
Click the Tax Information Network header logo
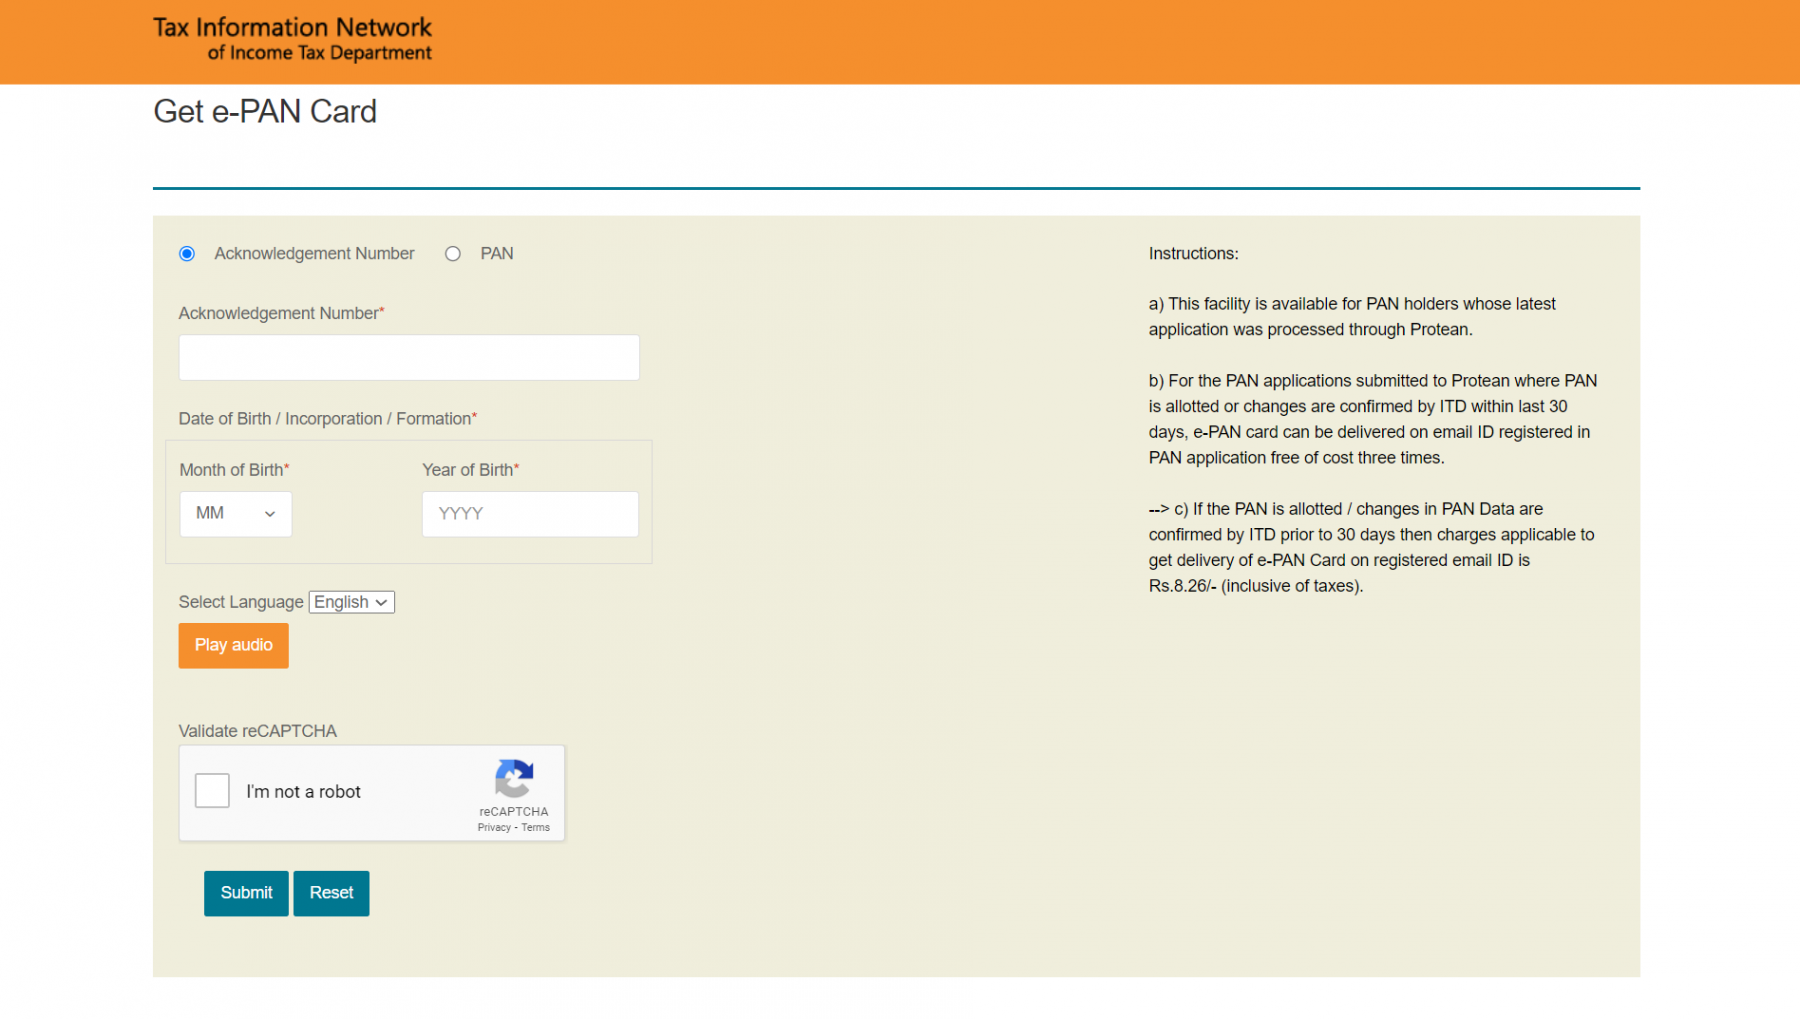(292, 39)
